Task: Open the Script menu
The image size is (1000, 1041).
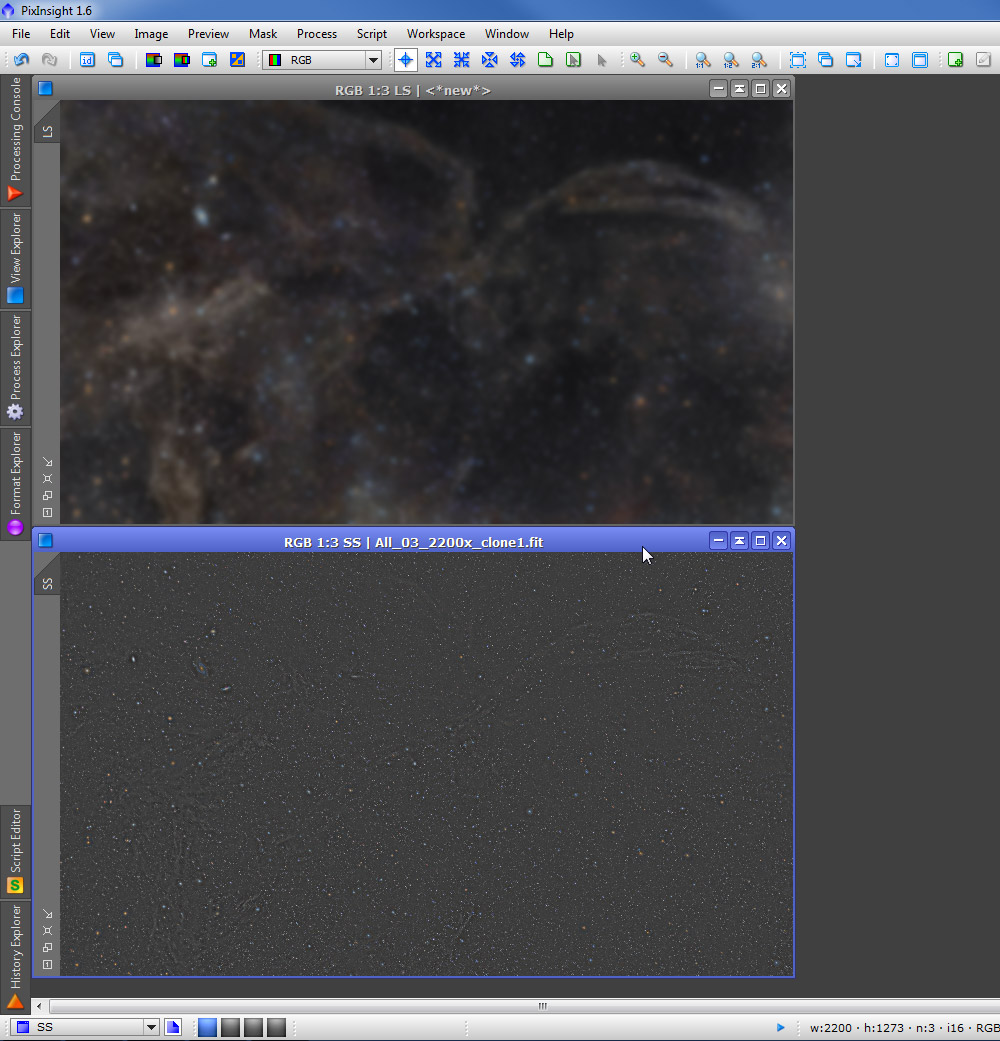Action: pos(371,34)
